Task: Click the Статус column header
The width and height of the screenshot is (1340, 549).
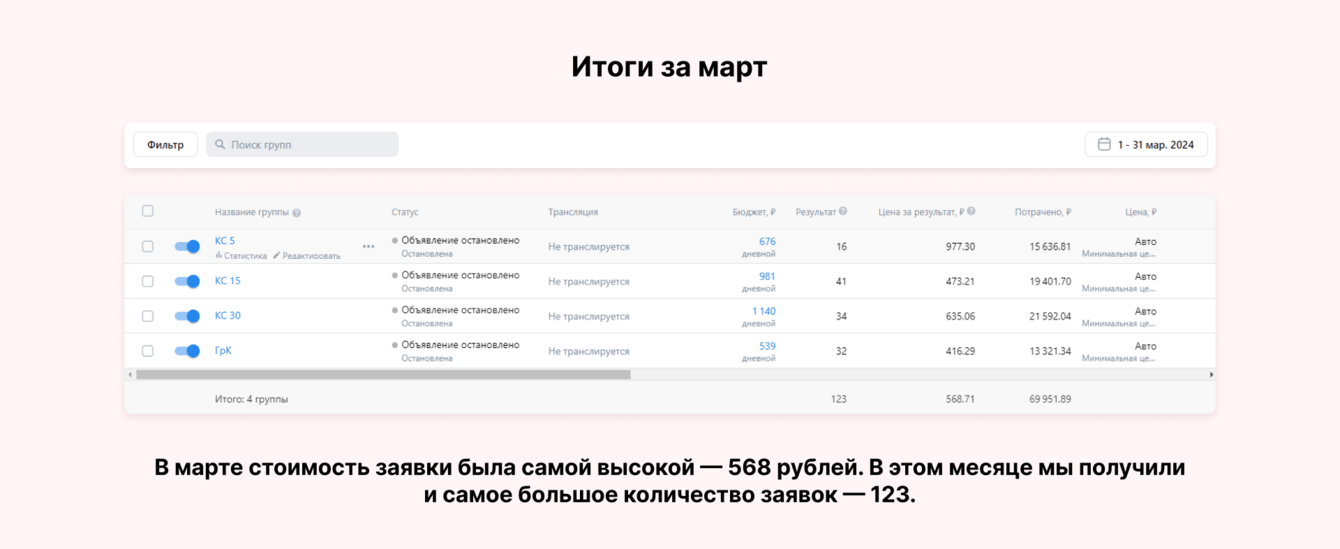Action: 405,212
